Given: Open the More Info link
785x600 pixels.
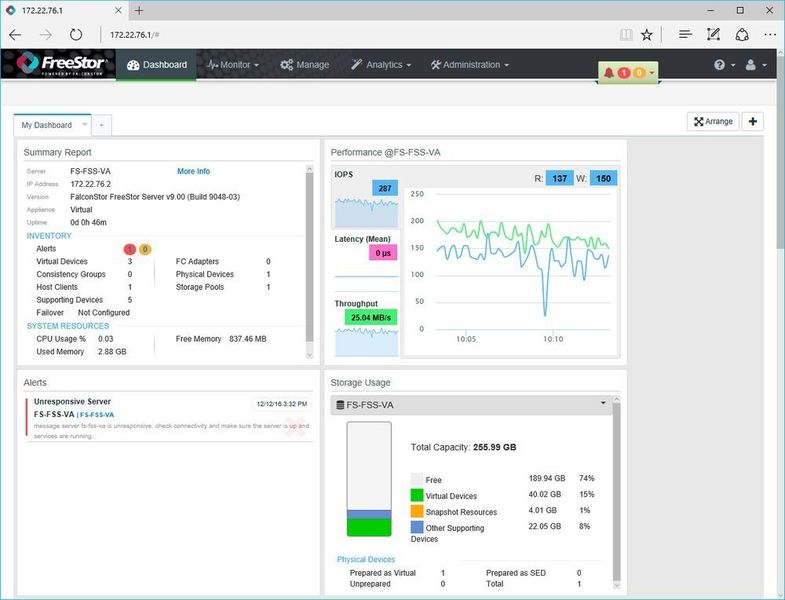Looking at the screenshot, I should click(x=193, y=171).
